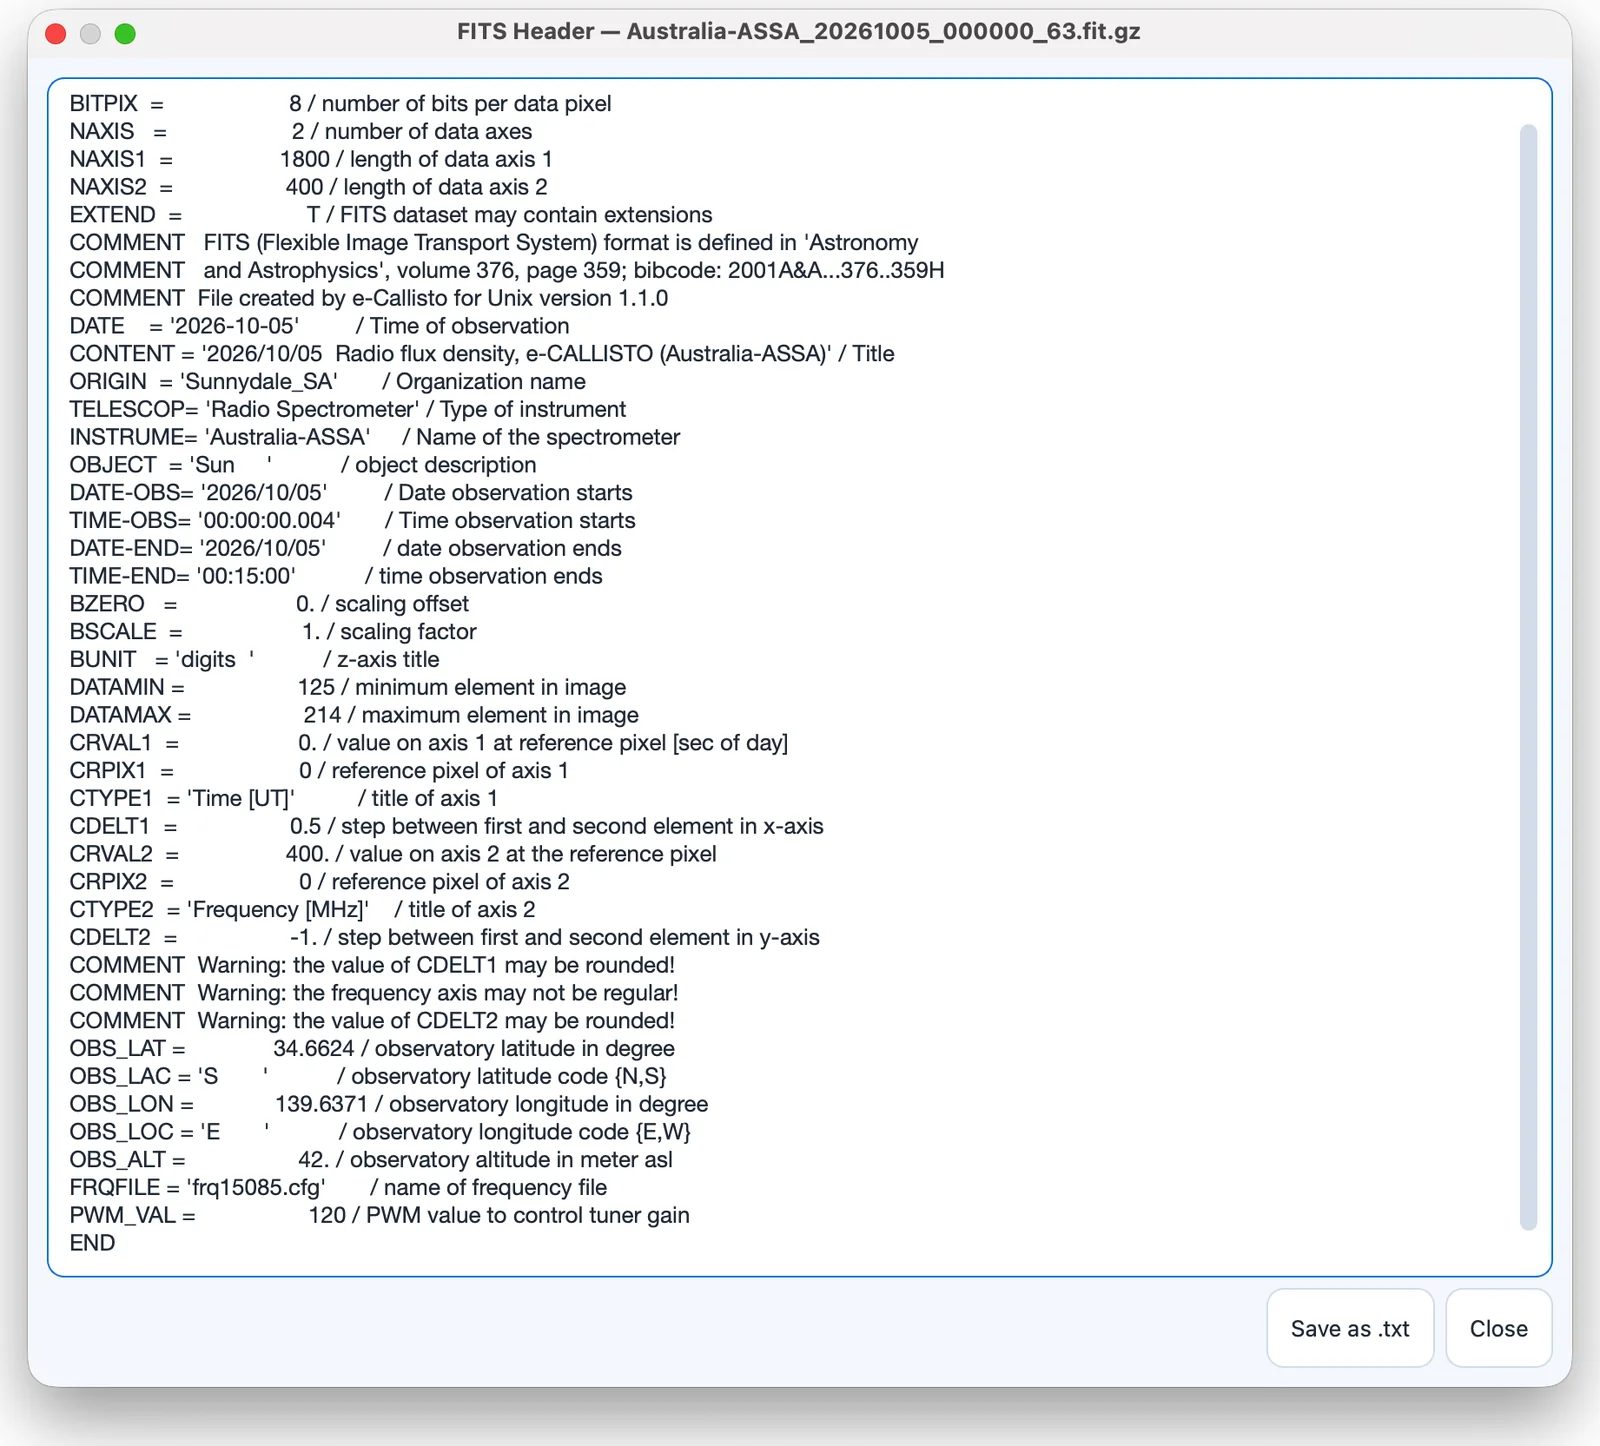Click the e-Callisto version 1.1.0 comment
Image resolution: width=1600 pixels, height=1446 pixels.
368,299
